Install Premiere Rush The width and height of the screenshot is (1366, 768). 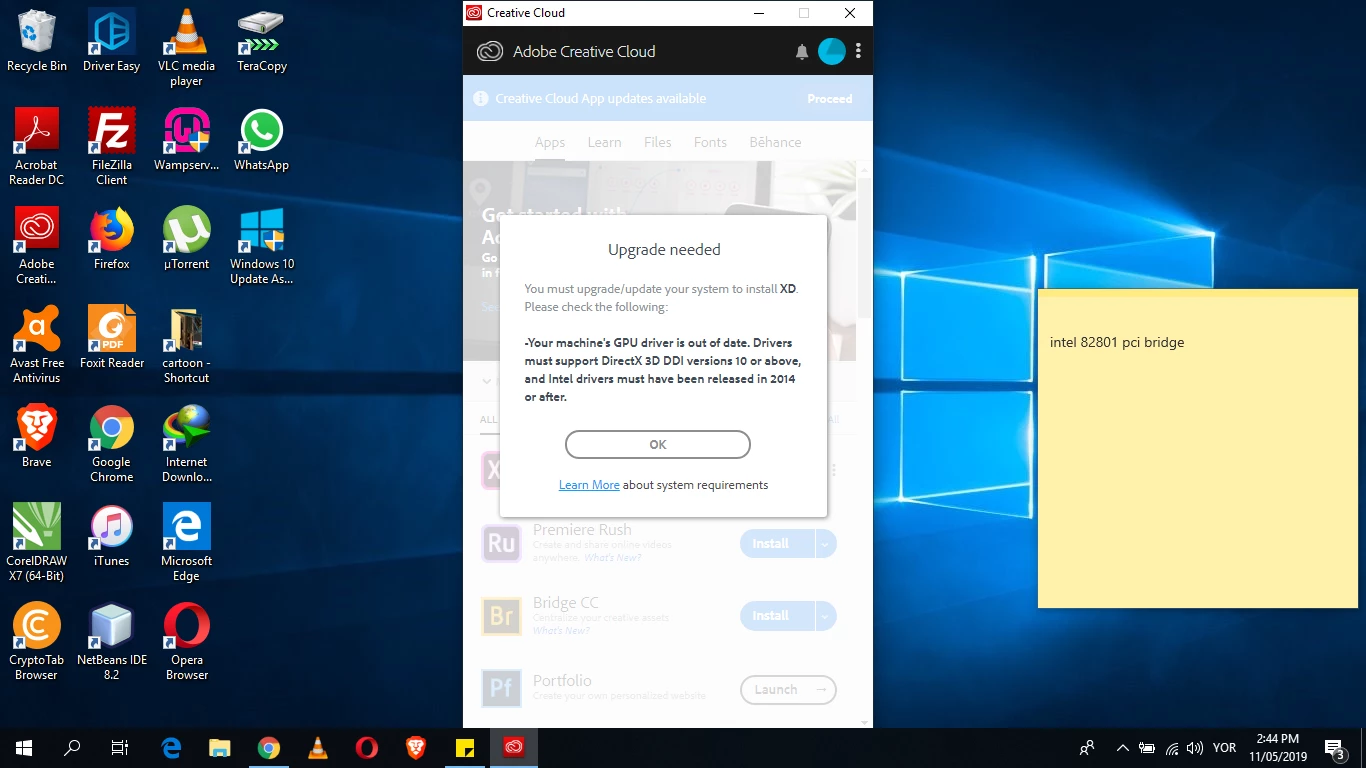click(778, 543)
